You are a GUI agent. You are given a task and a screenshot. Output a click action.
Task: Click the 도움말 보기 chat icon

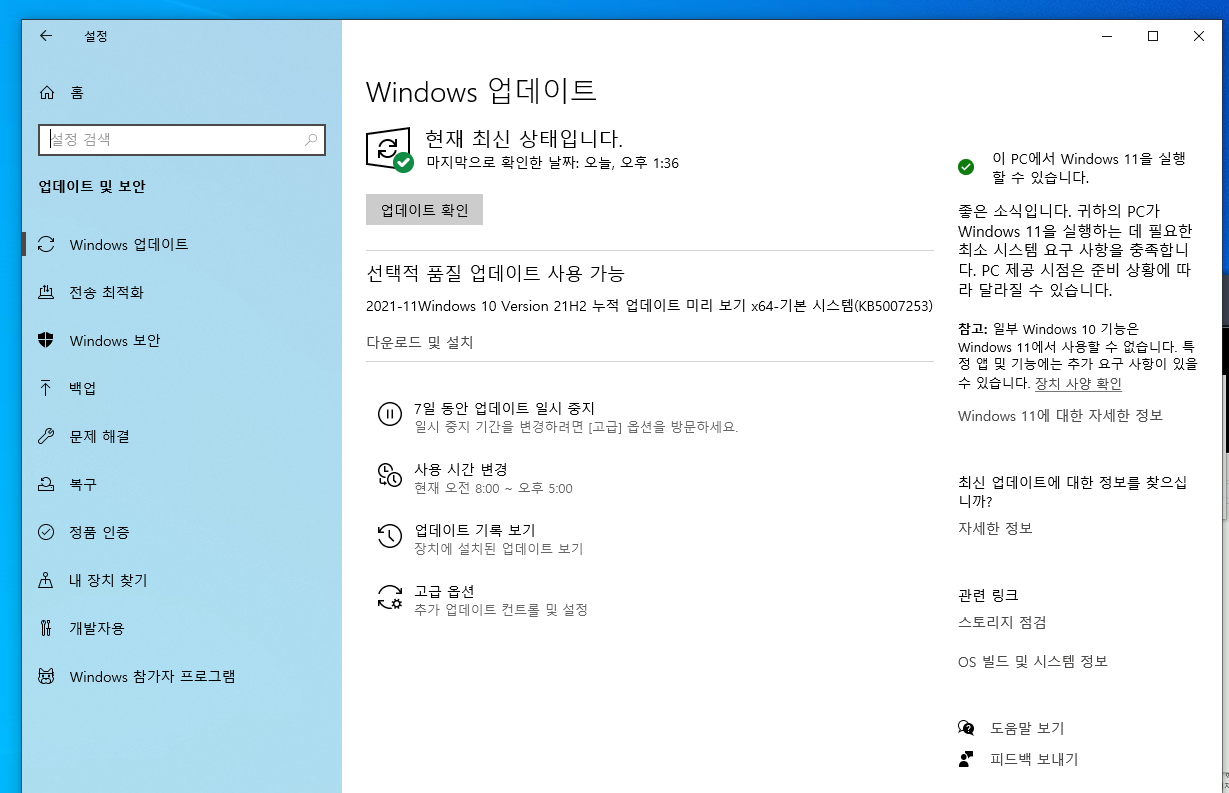pyautogui.click(x=966, y=728)
